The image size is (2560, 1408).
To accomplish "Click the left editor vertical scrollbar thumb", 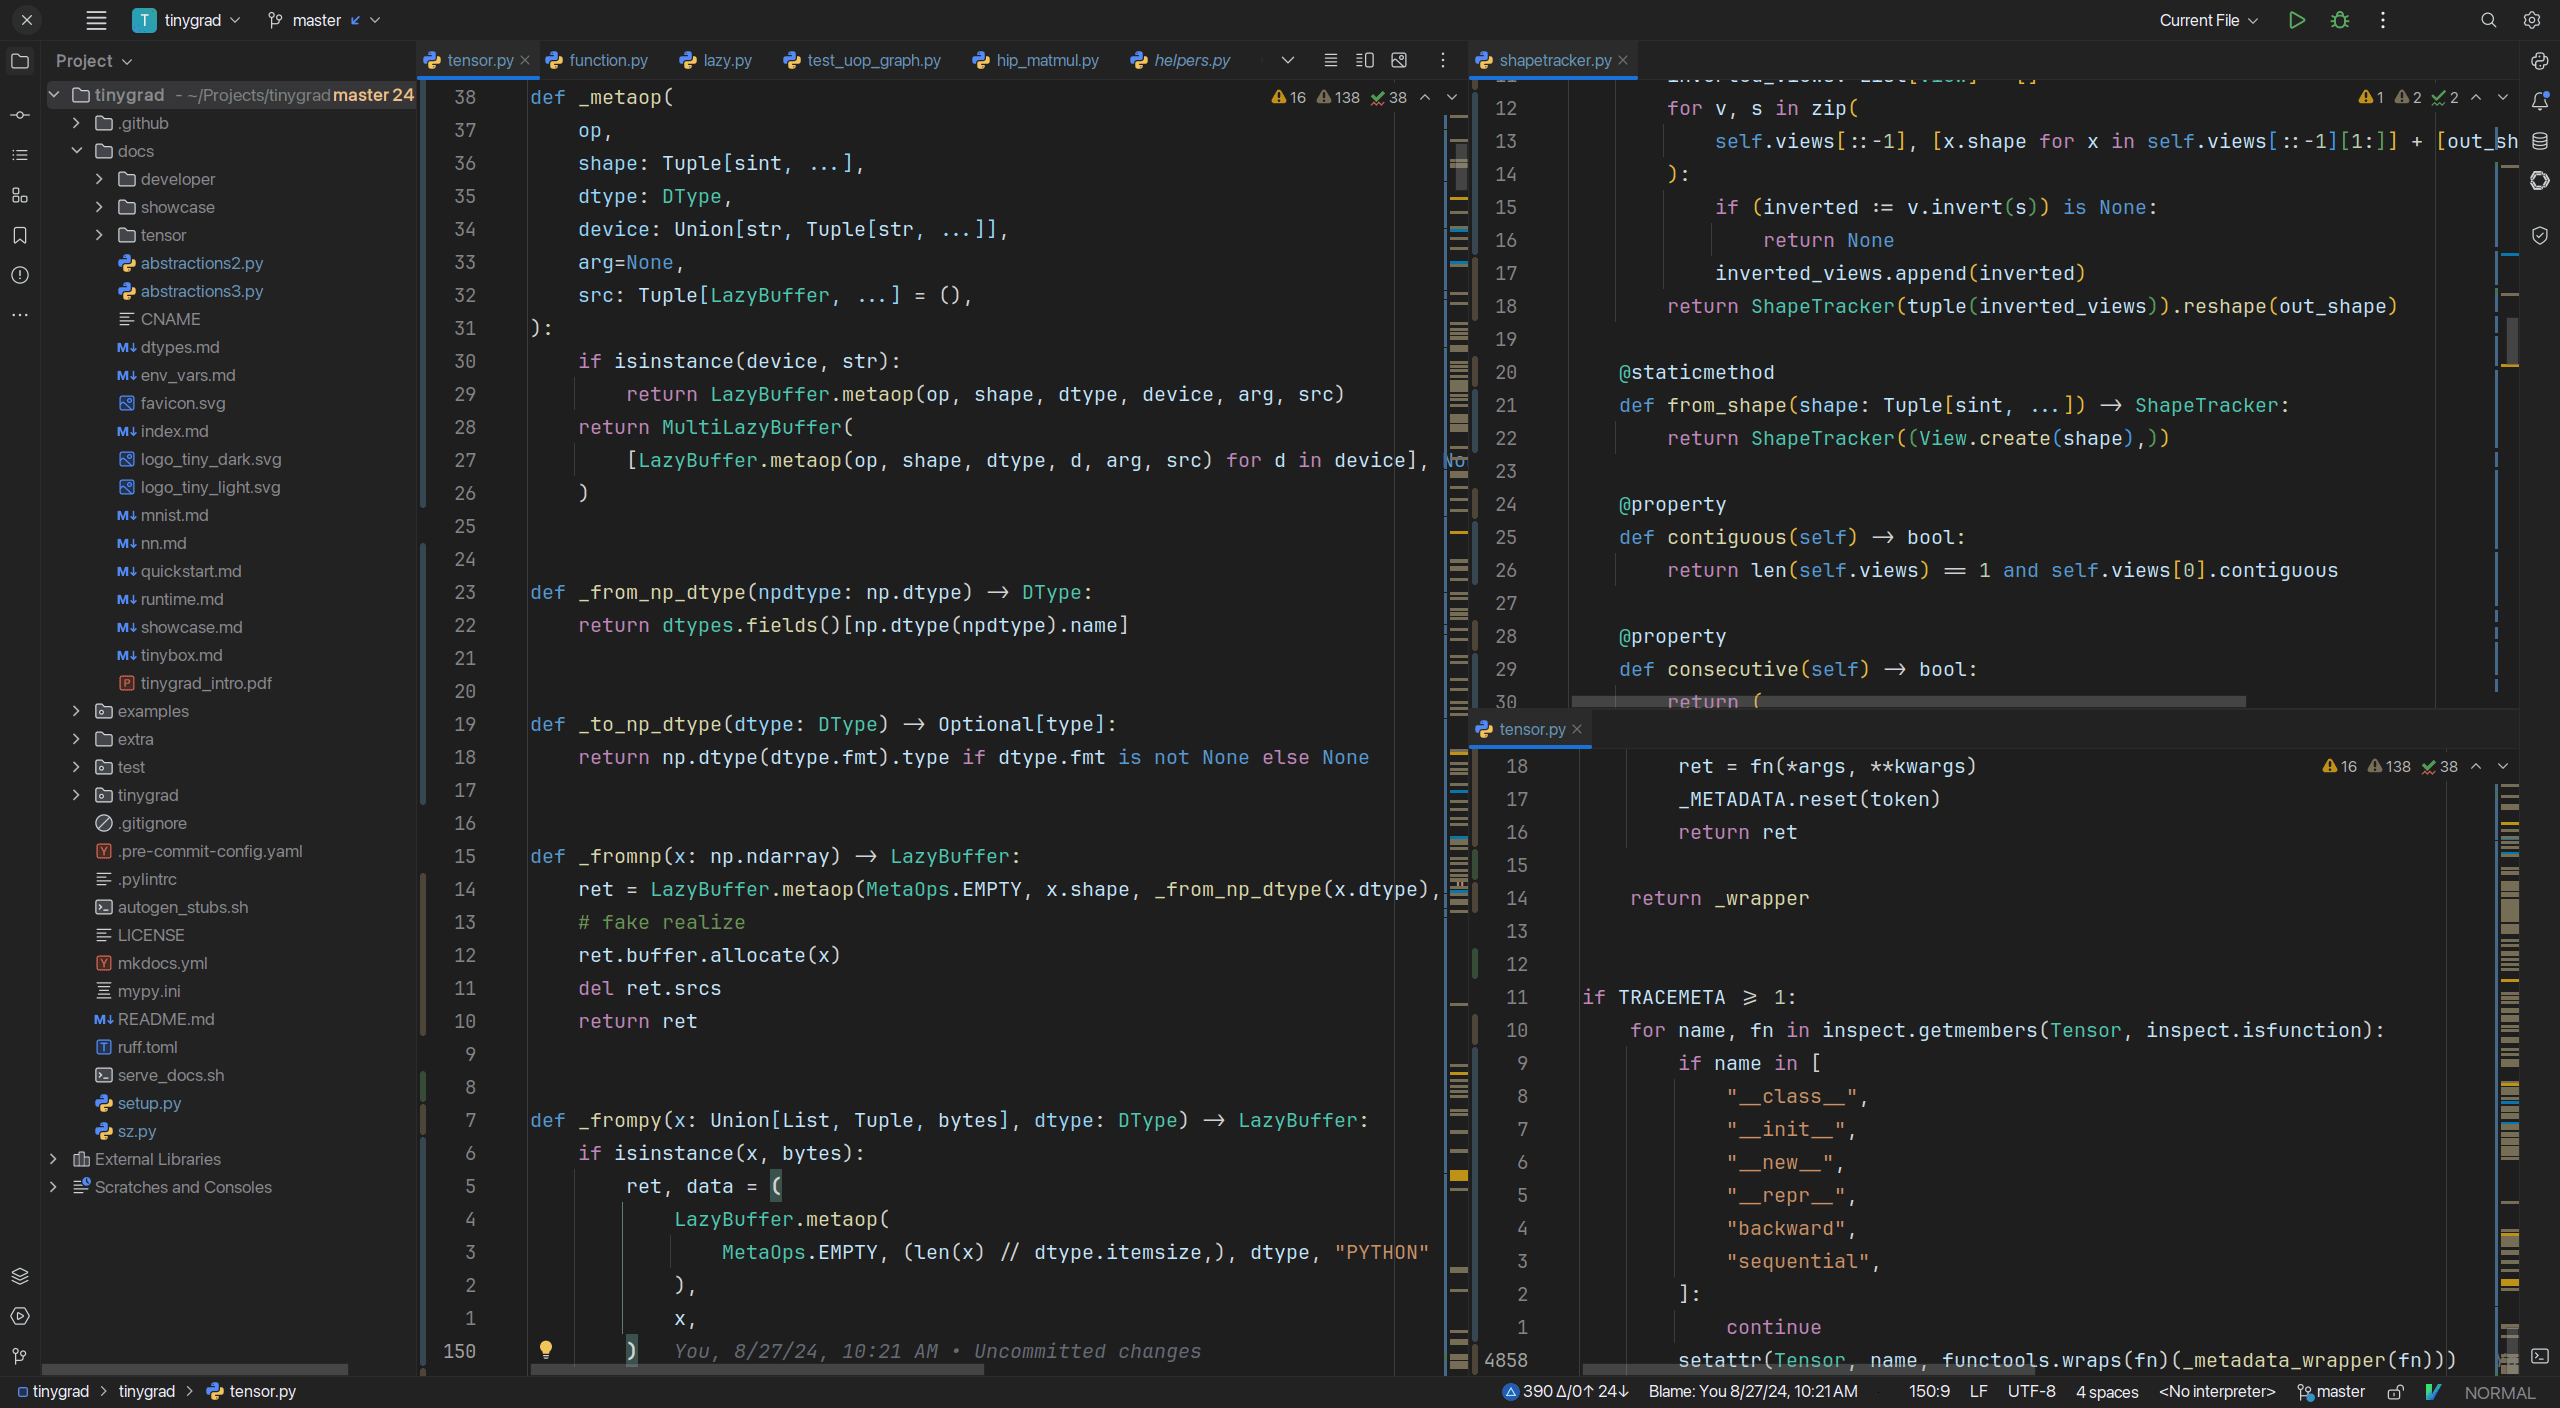I will 1461,165.
